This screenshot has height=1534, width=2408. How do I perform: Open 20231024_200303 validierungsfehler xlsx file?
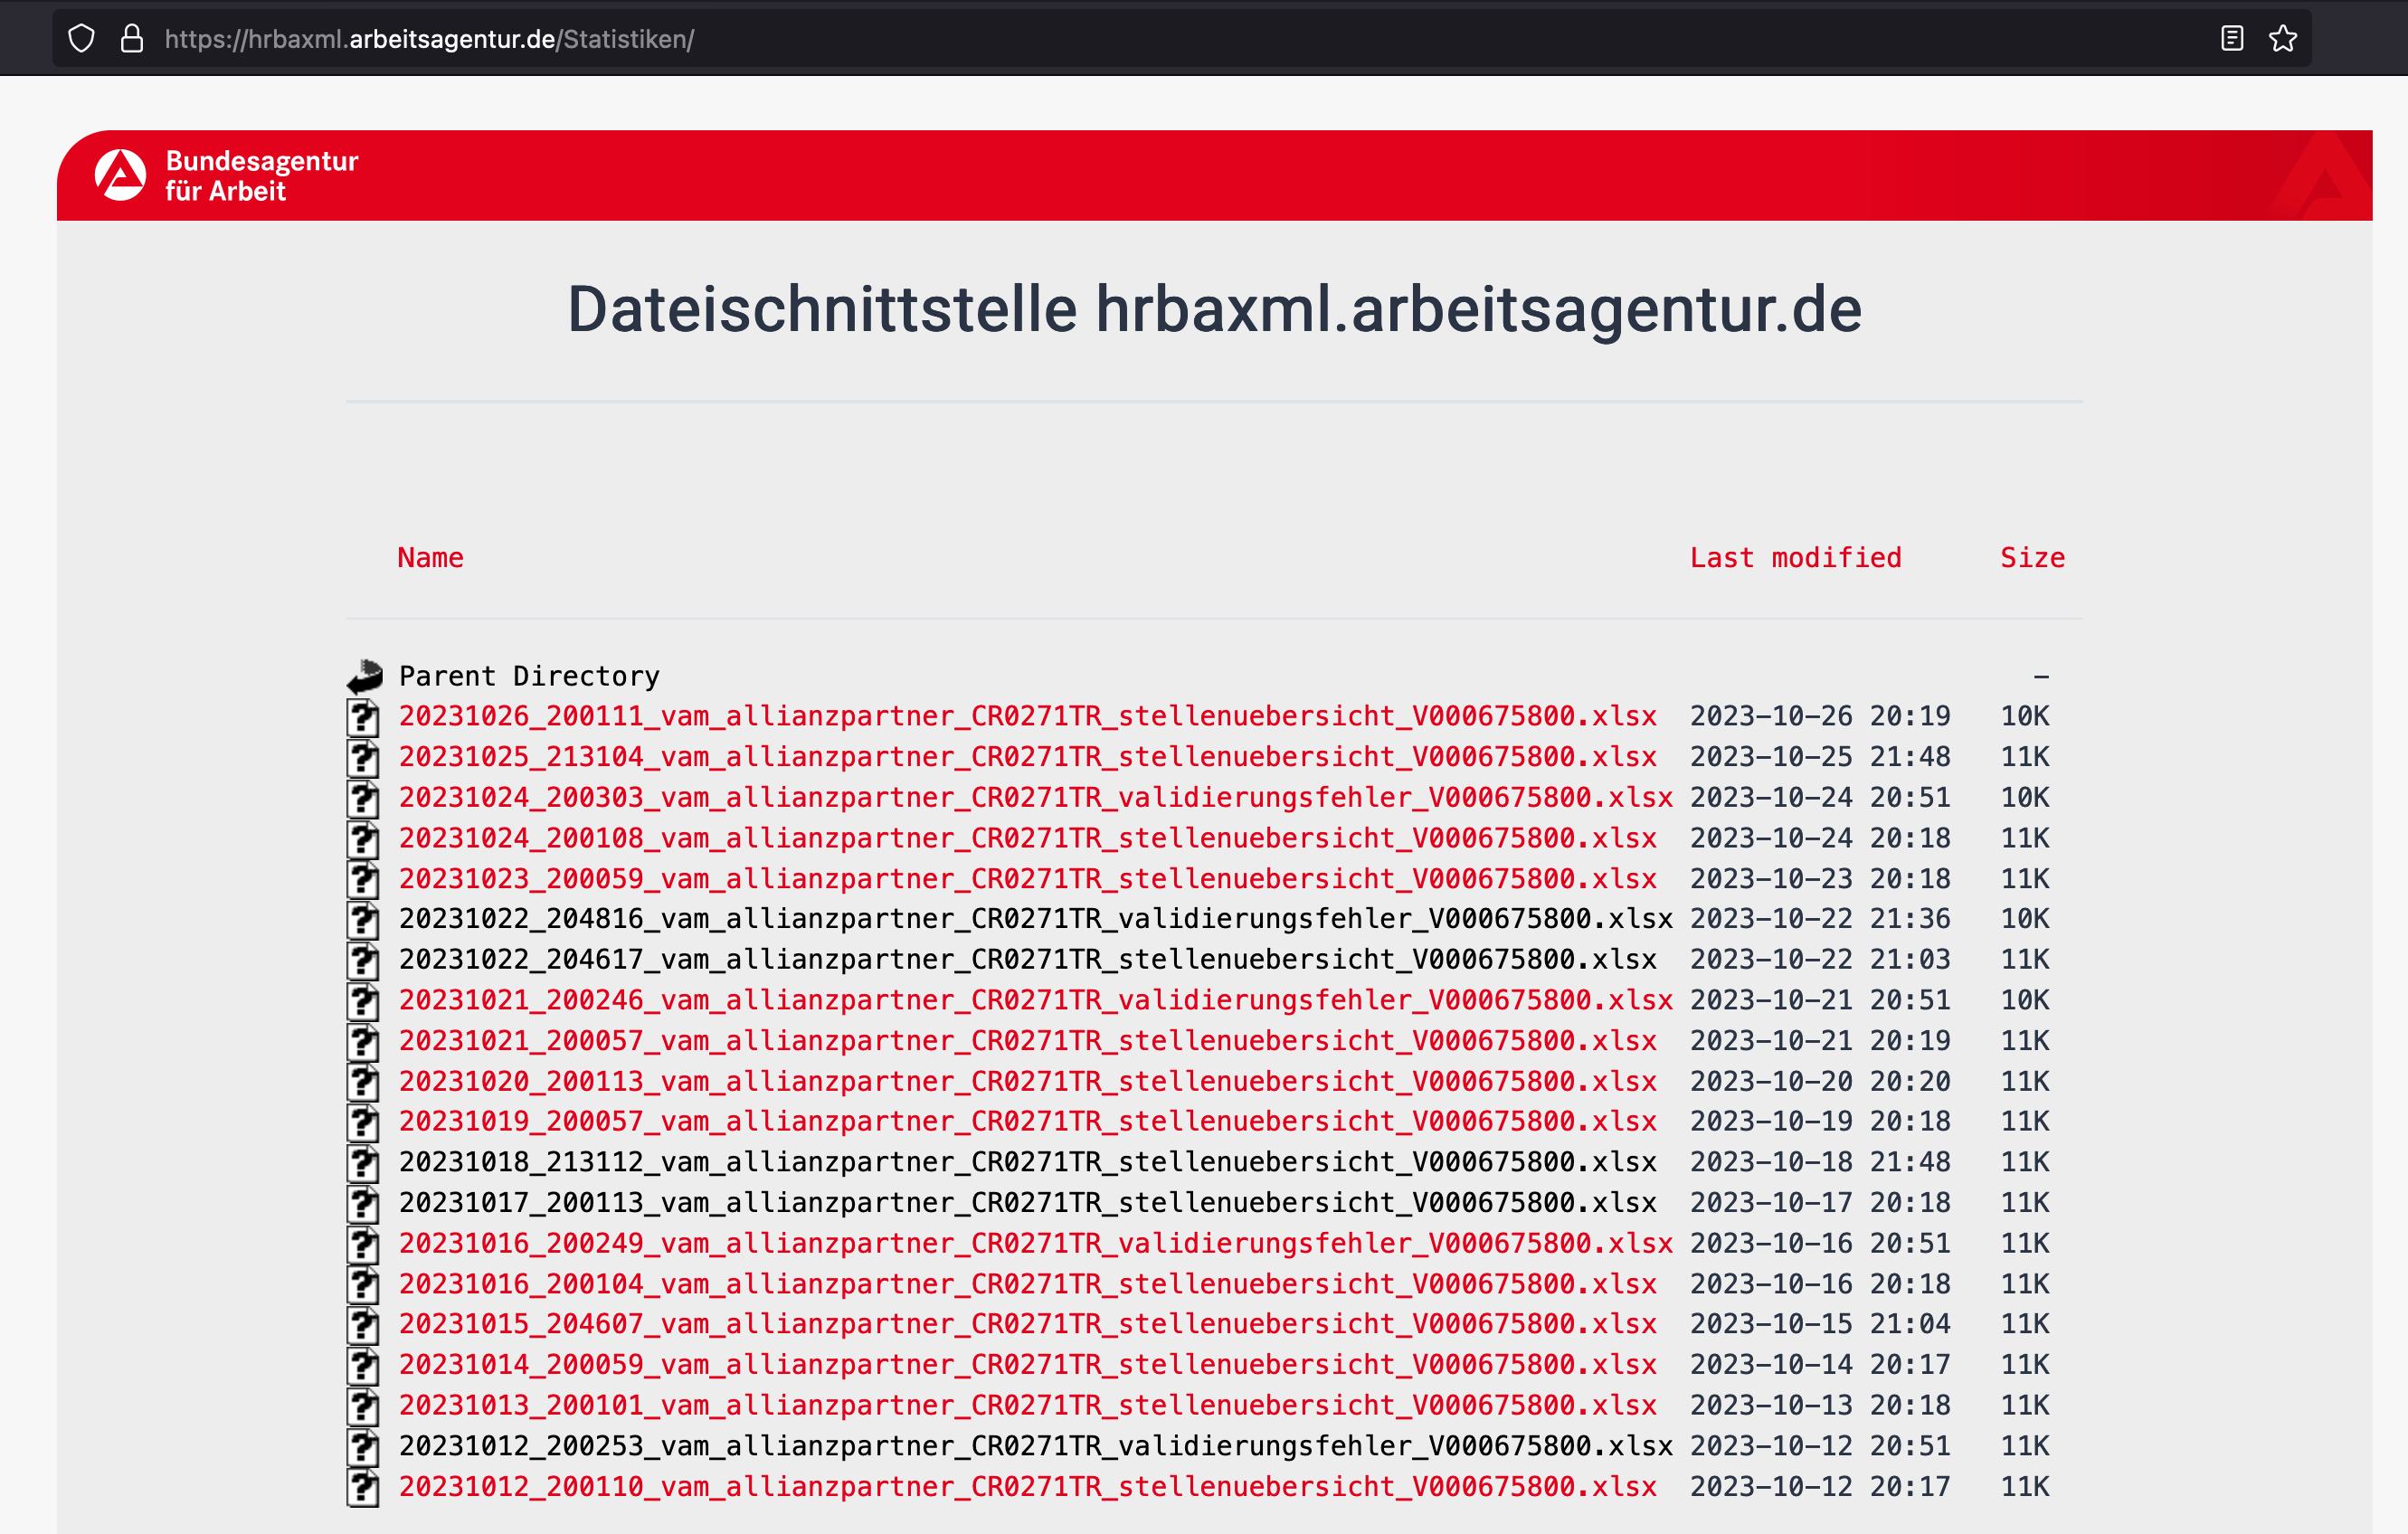tap(1035, 797)
